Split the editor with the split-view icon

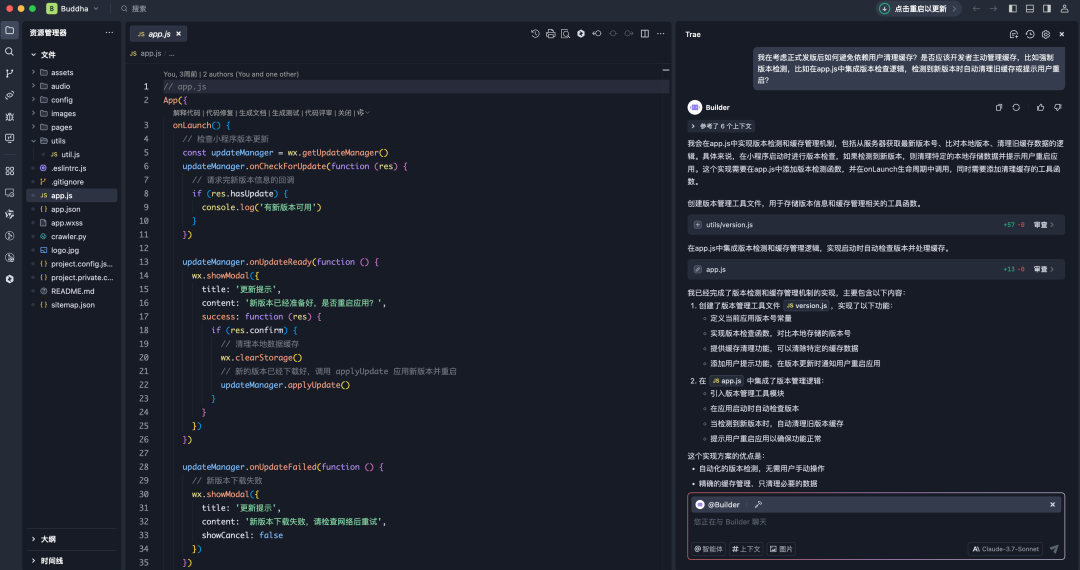[645, 34]
